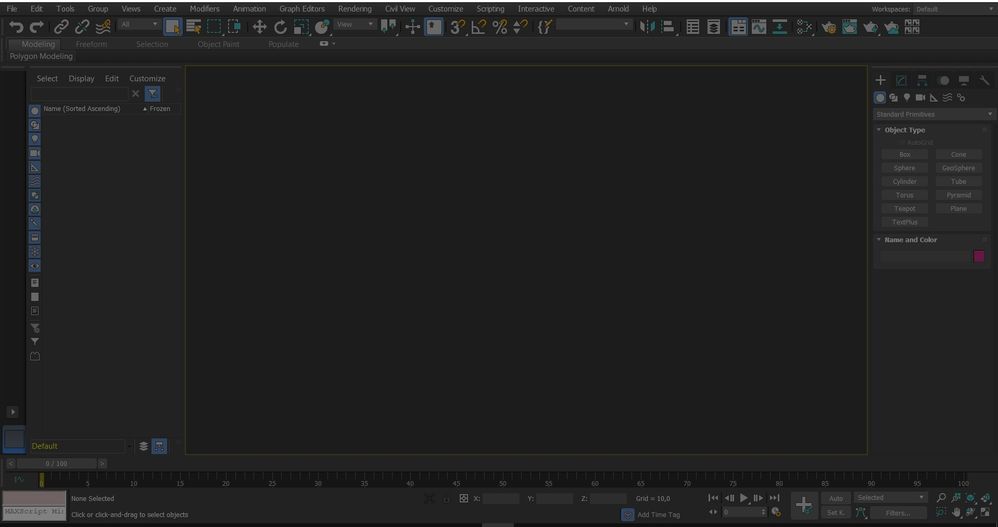Click the Go to Start button
This screenshot has width=998, height=527.
(x=713, y=498)
